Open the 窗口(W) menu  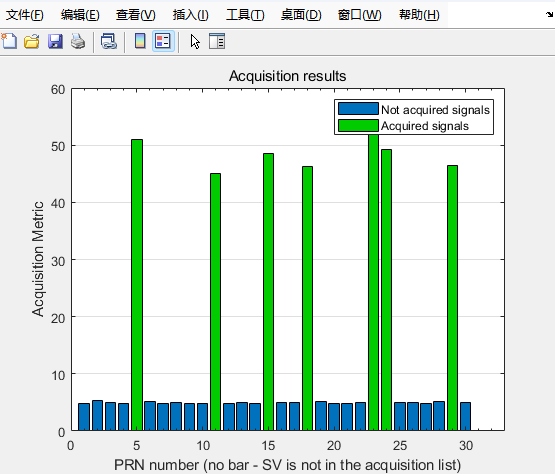(359, 15)
